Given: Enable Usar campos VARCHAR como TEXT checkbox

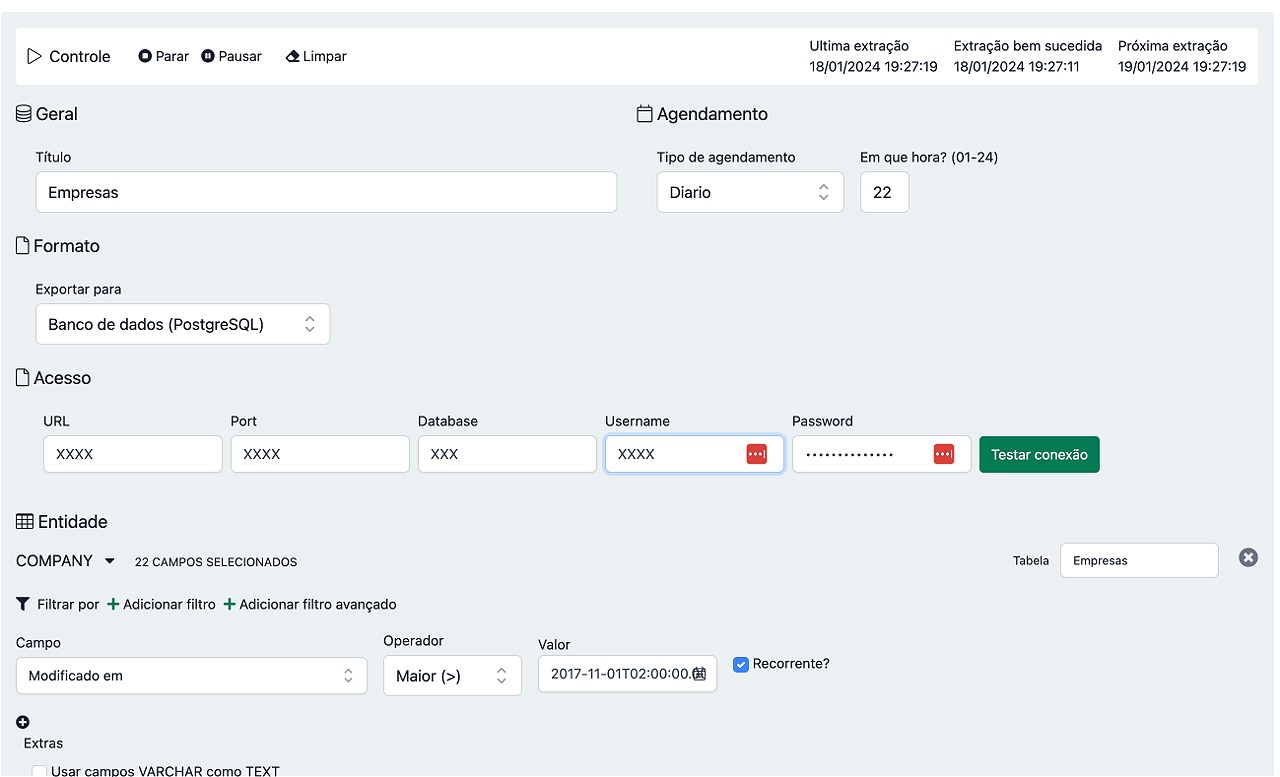Looking at the screenshot, I should coord(40,771).
